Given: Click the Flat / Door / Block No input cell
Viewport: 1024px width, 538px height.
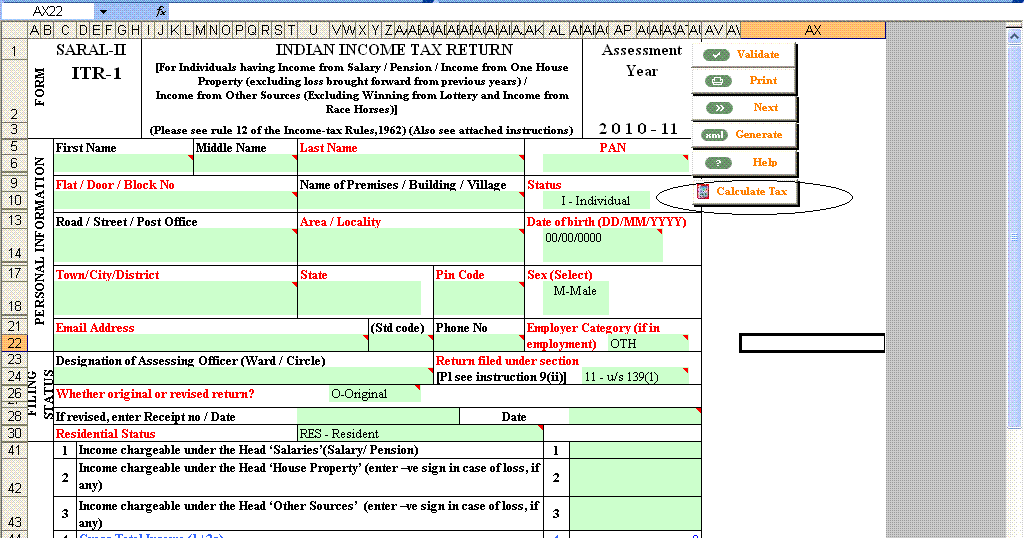Looking at the screenshot, I should point(175,200).
